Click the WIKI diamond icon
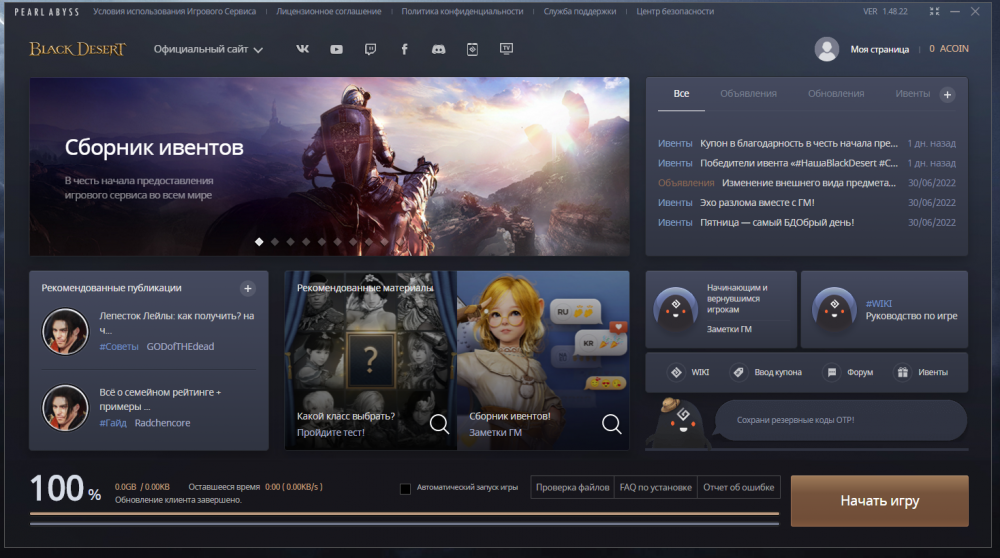 click(x=676, y=372)
